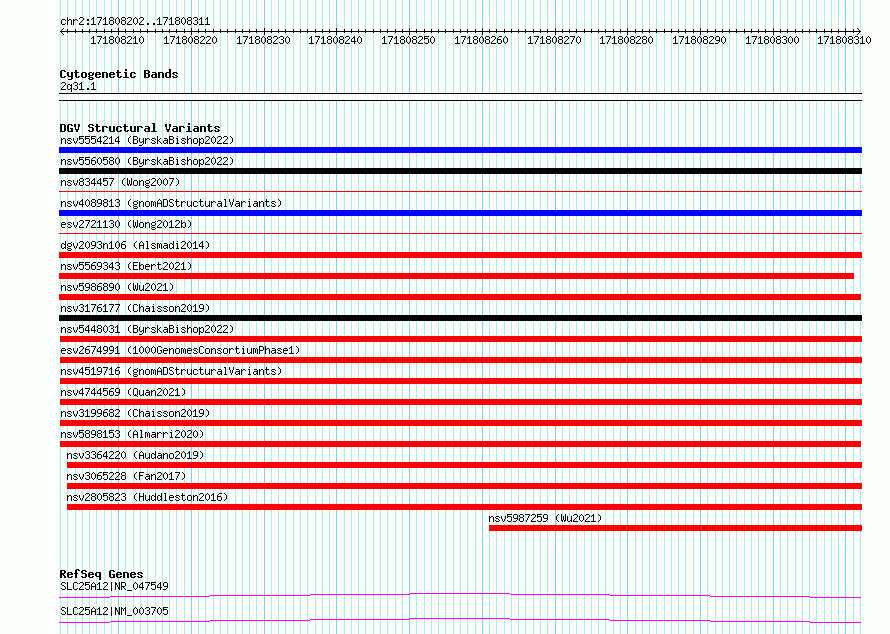The height and width of the screenshot is (634, 890).
Task: Open transcript SLC25A12|NM_003705 label
Action: [x=114, y=611]
